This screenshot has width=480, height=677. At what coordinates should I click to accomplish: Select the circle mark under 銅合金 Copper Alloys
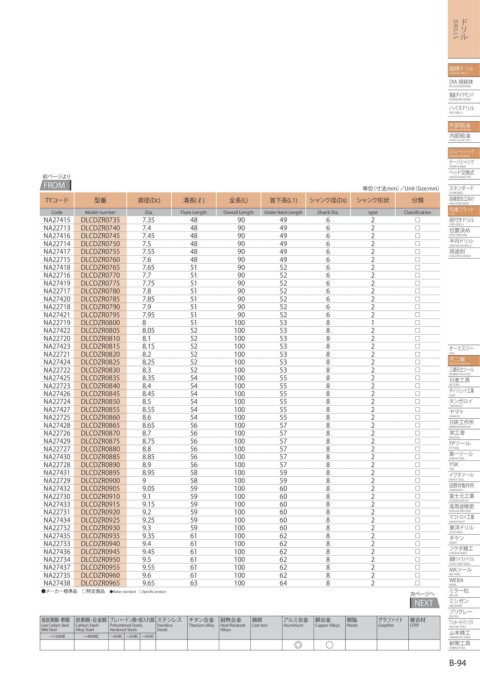(x=329, y=645)
